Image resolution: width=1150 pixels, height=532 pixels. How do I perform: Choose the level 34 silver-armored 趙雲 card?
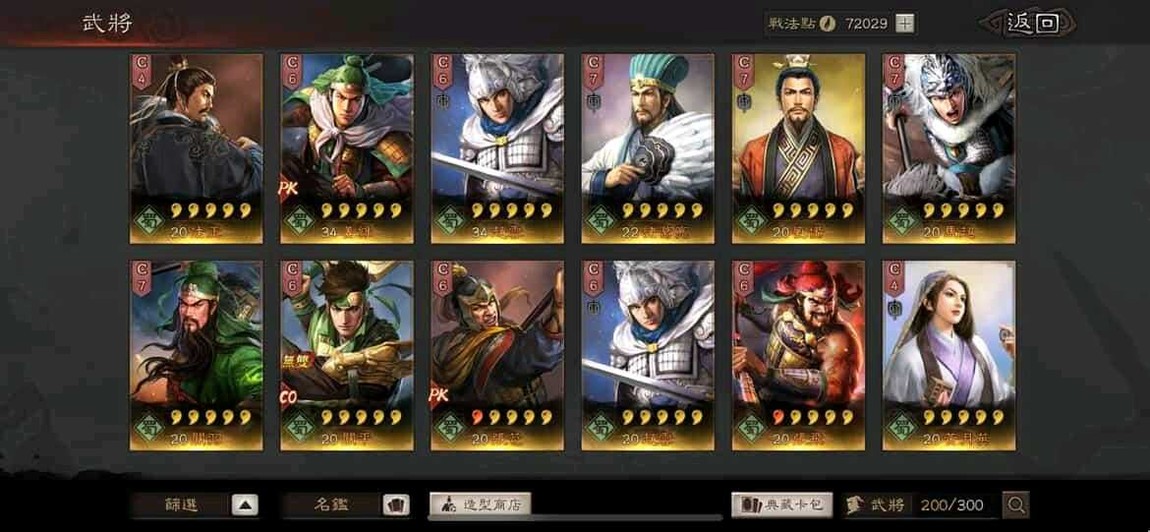(497, 148)
